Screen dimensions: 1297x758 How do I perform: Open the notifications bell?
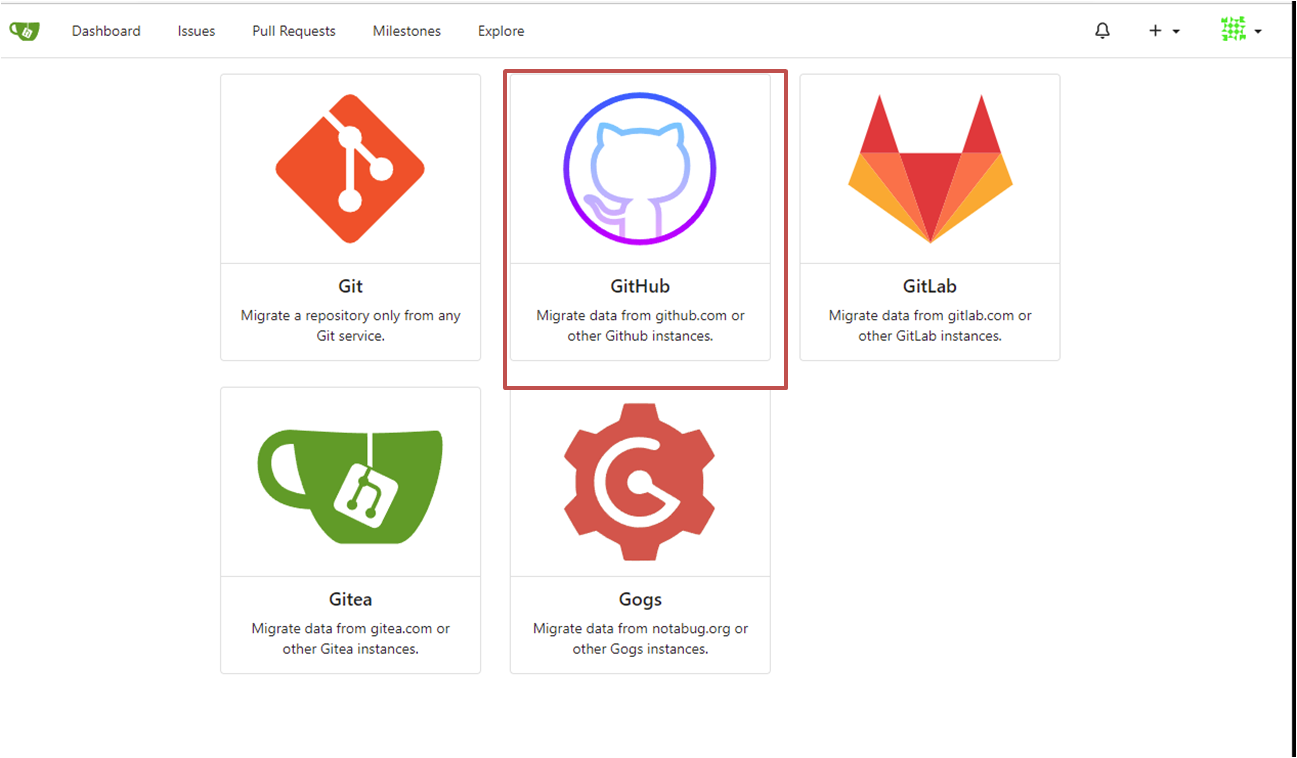coord(1102,31)
